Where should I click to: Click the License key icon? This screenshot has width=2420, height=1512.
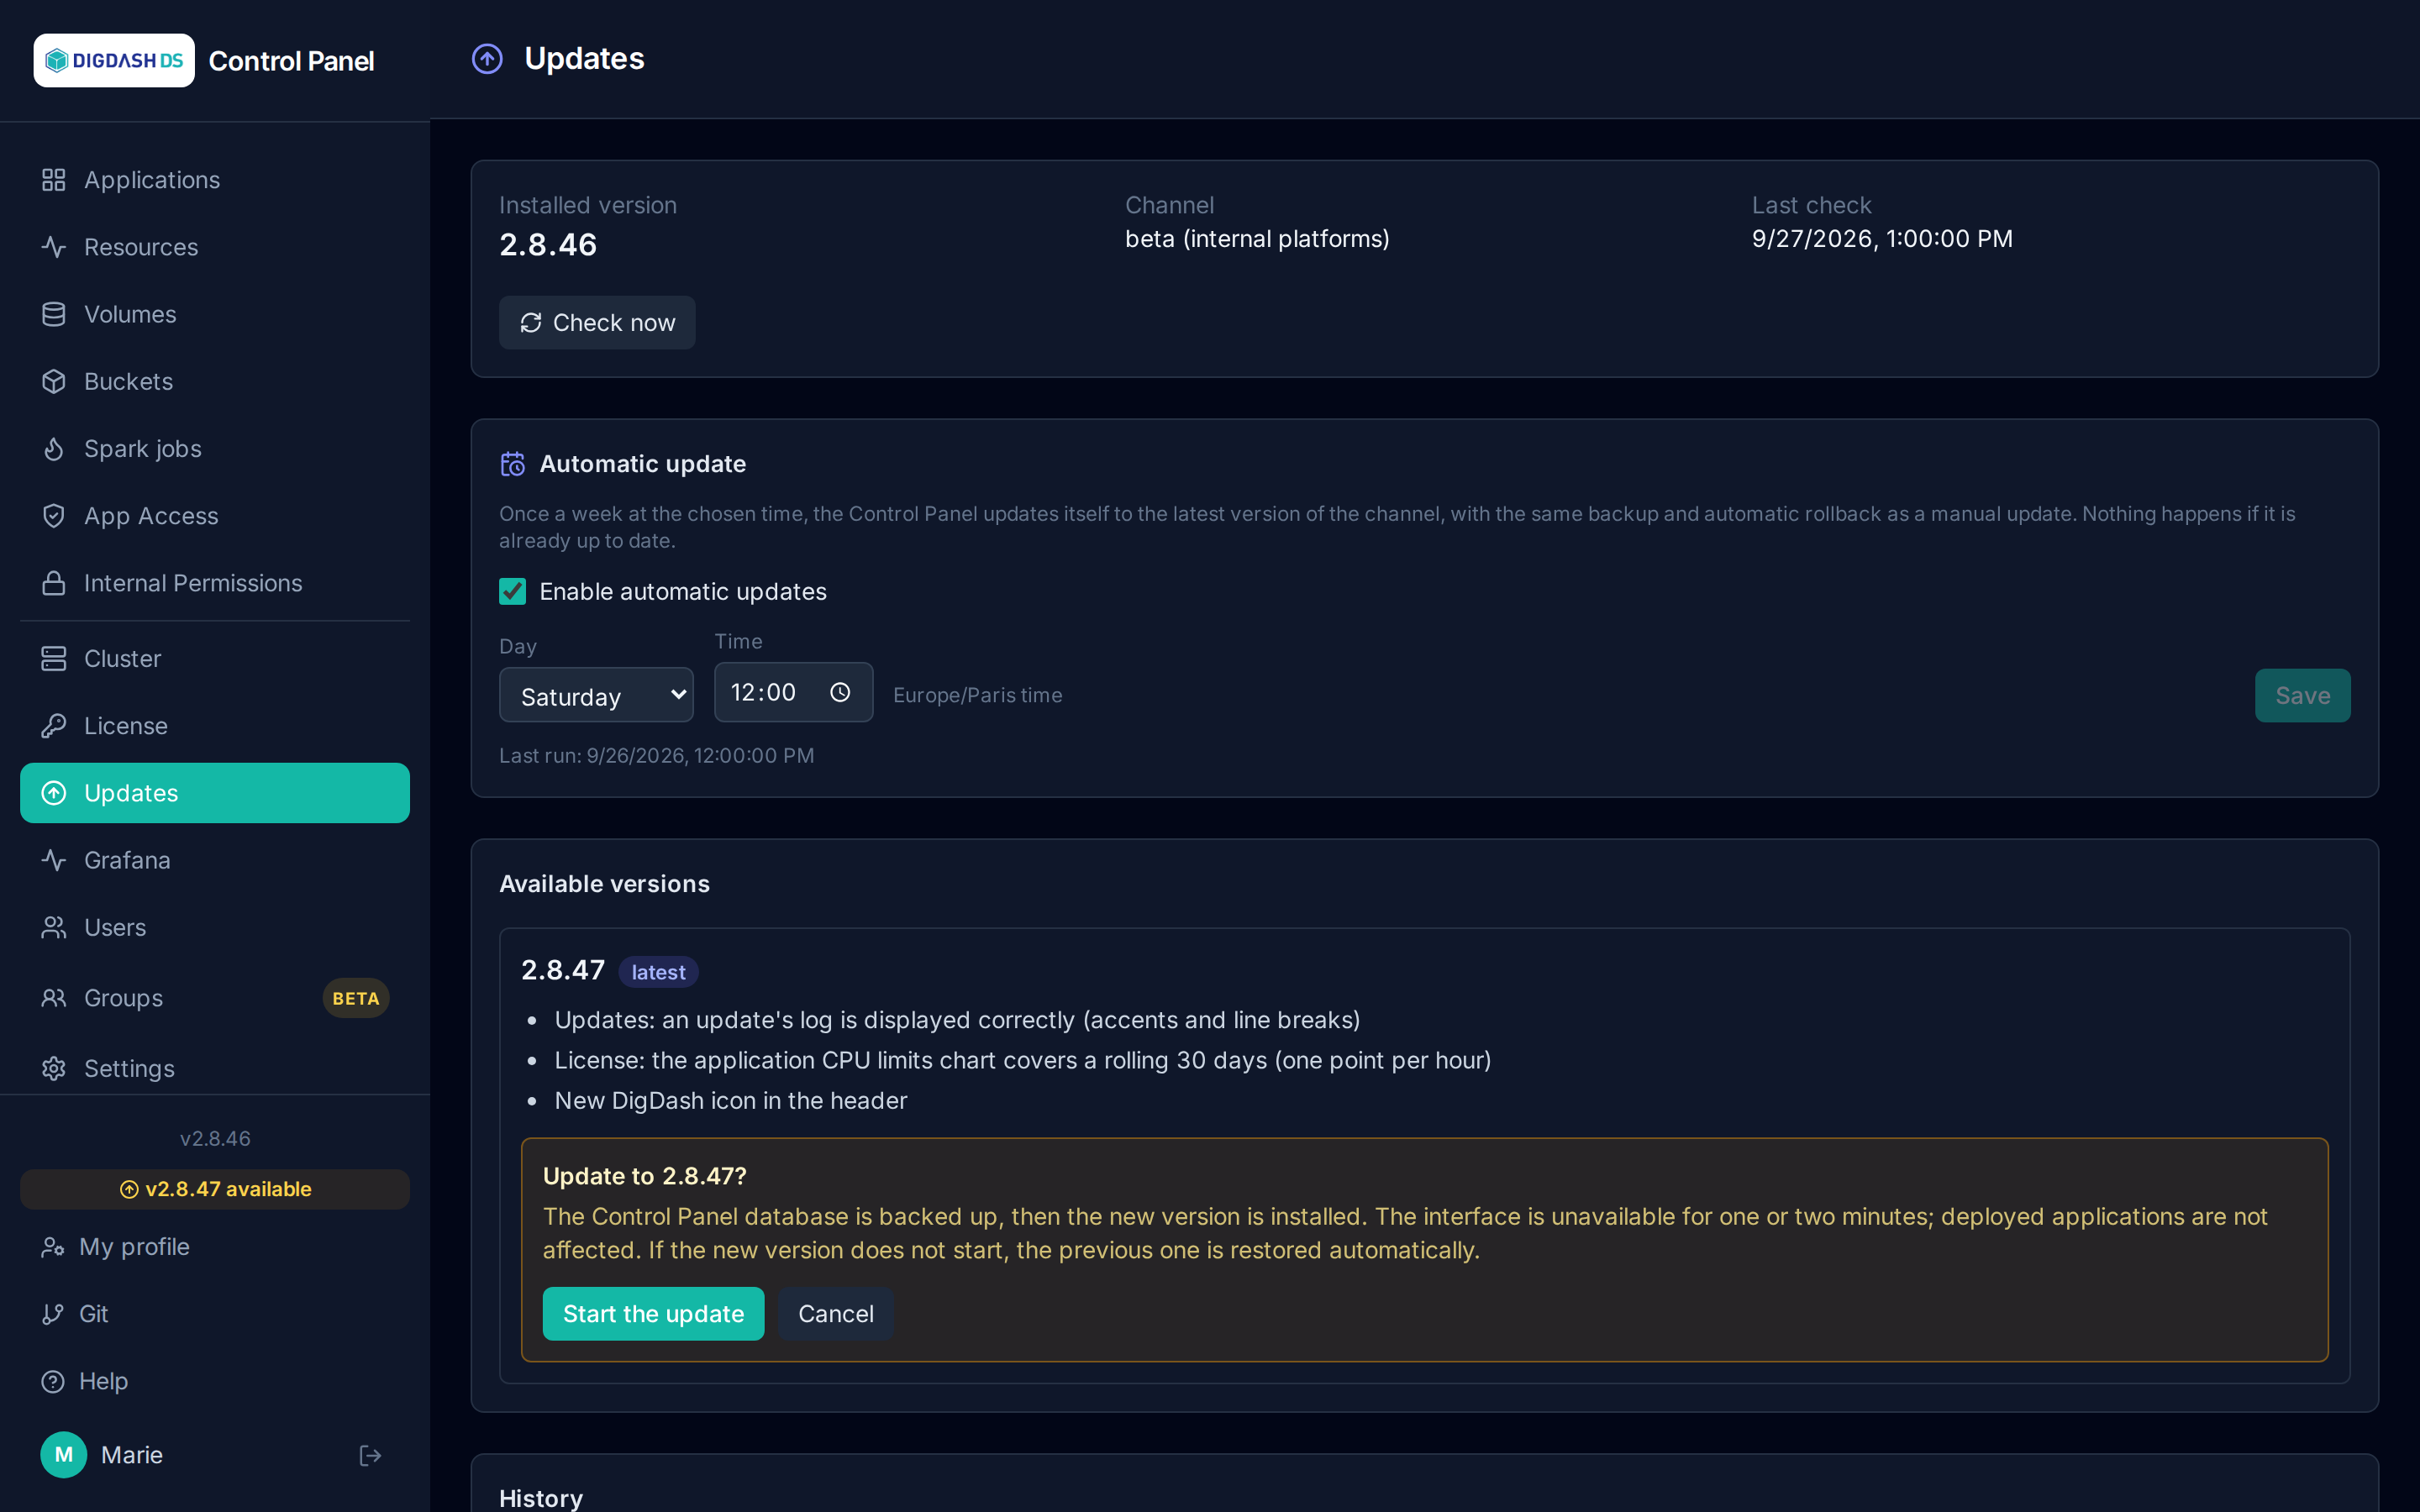pyautogui.click(x=54, y=726)
